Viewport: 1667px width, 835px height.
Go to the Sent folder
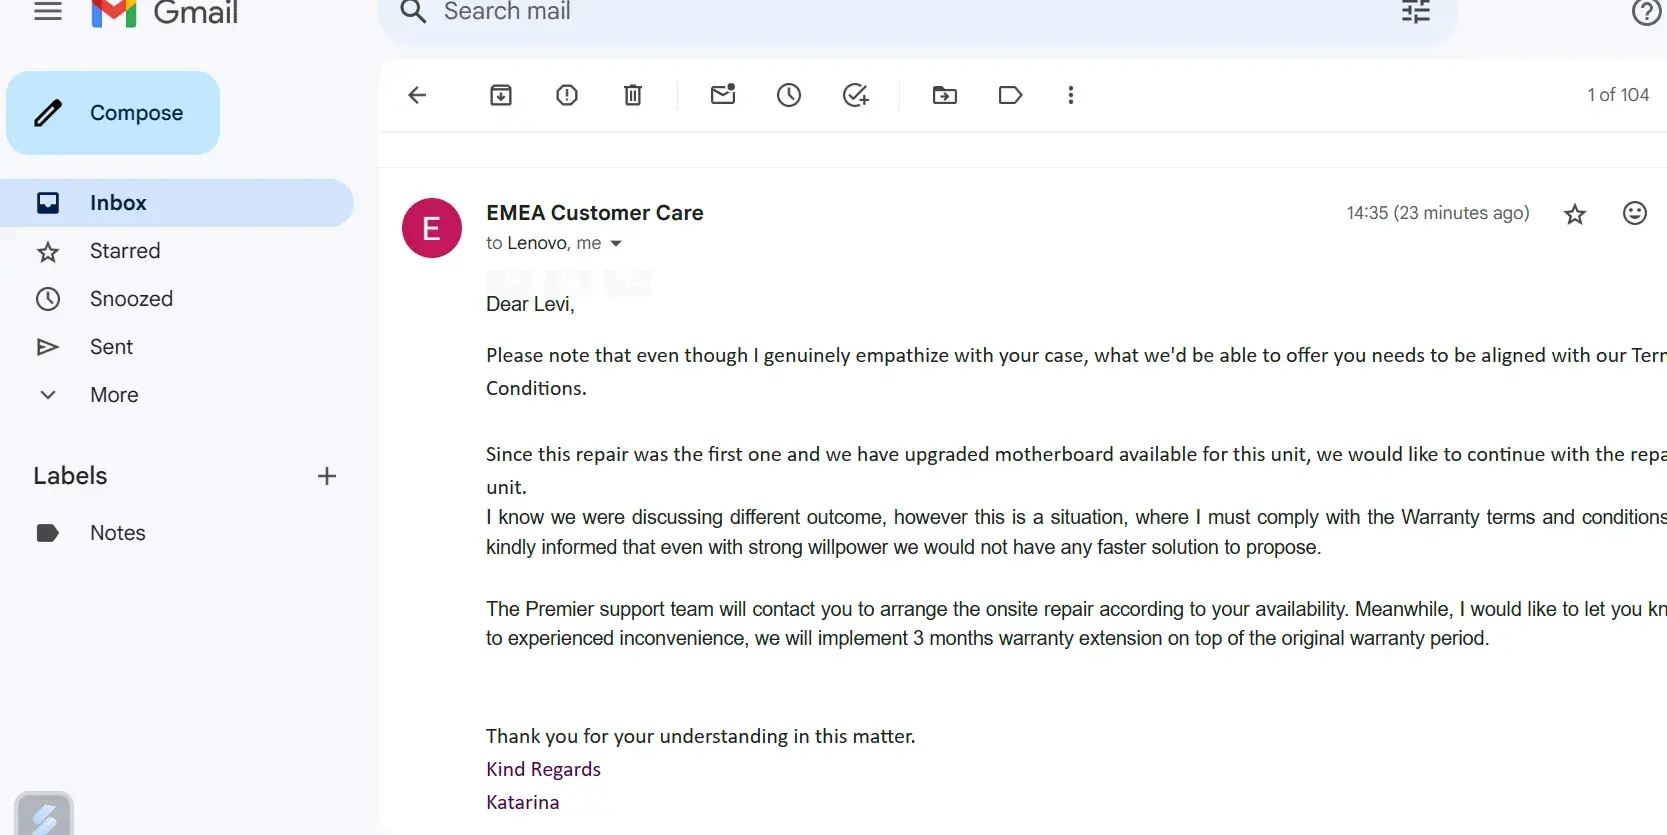tap(111, 347)
